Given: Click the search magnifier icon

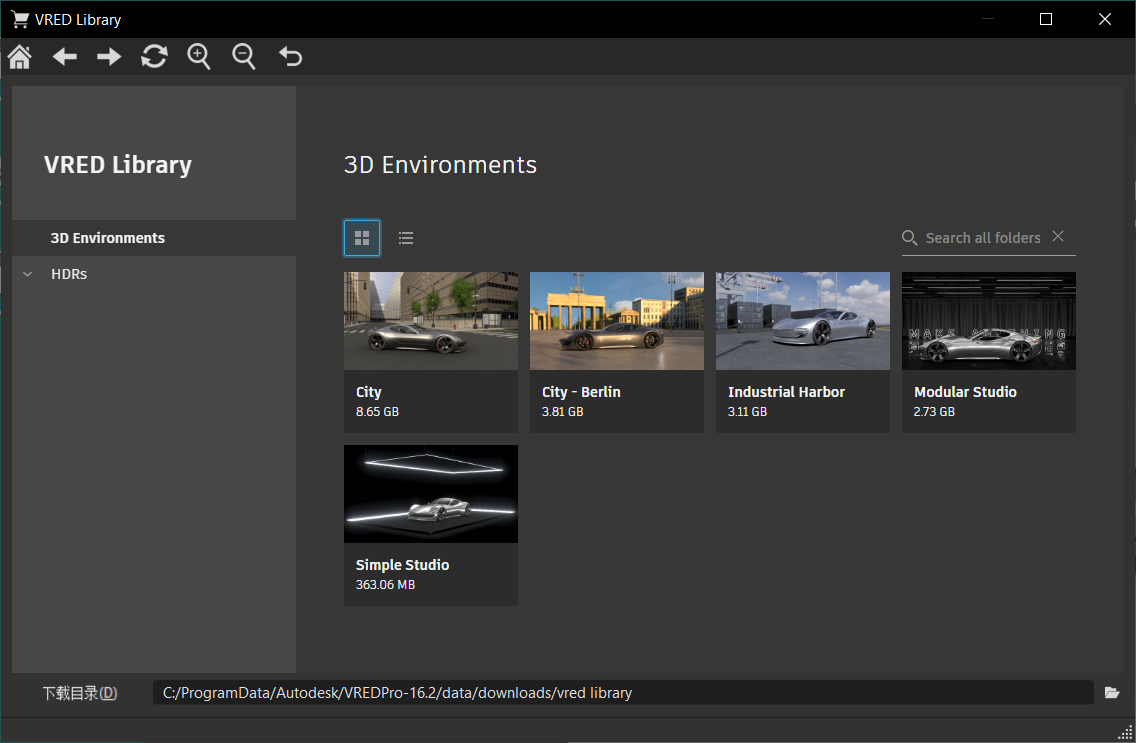Looking at the screenshot, I should pos(909,238).
